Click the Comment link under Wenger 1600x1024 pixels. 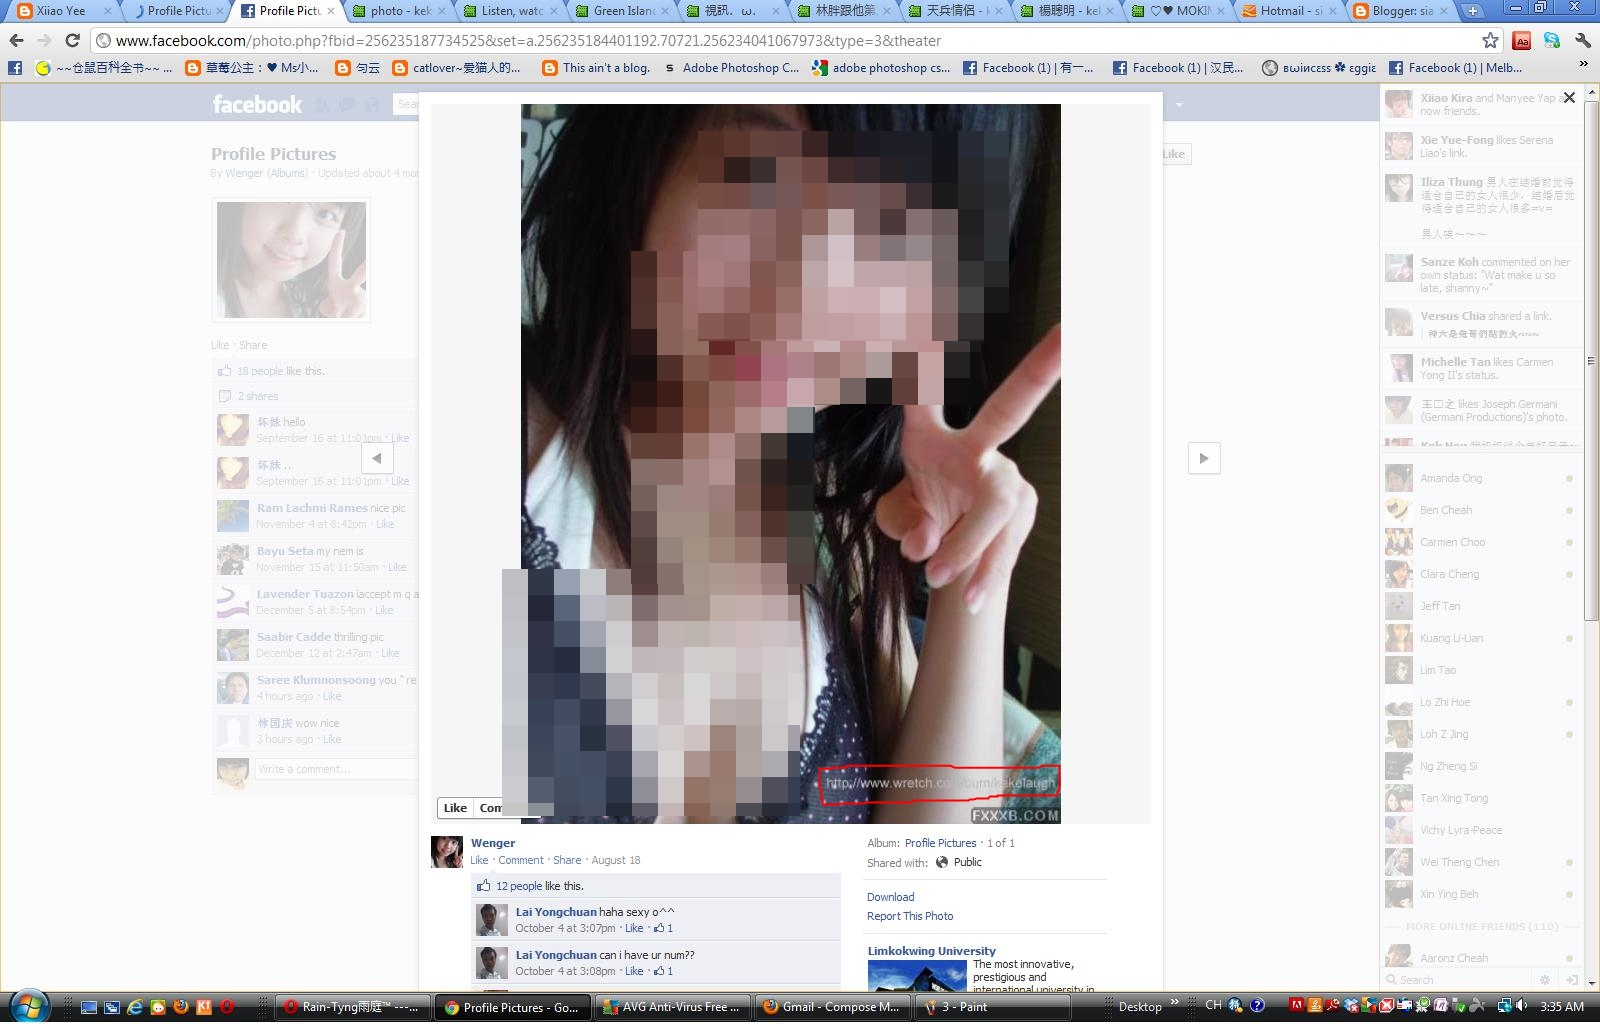pos(521,860)
